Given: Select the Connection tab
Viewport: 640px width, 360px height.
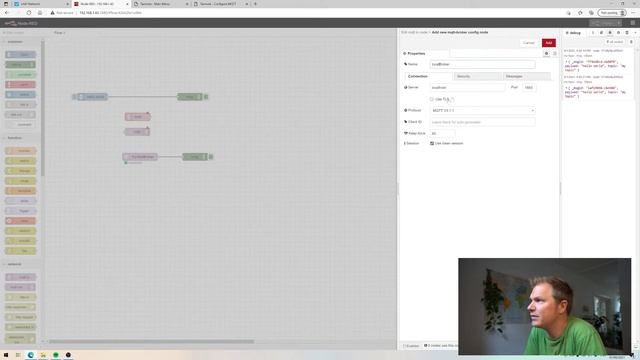Looking at the screenshot, I should (x=428, y=76).
